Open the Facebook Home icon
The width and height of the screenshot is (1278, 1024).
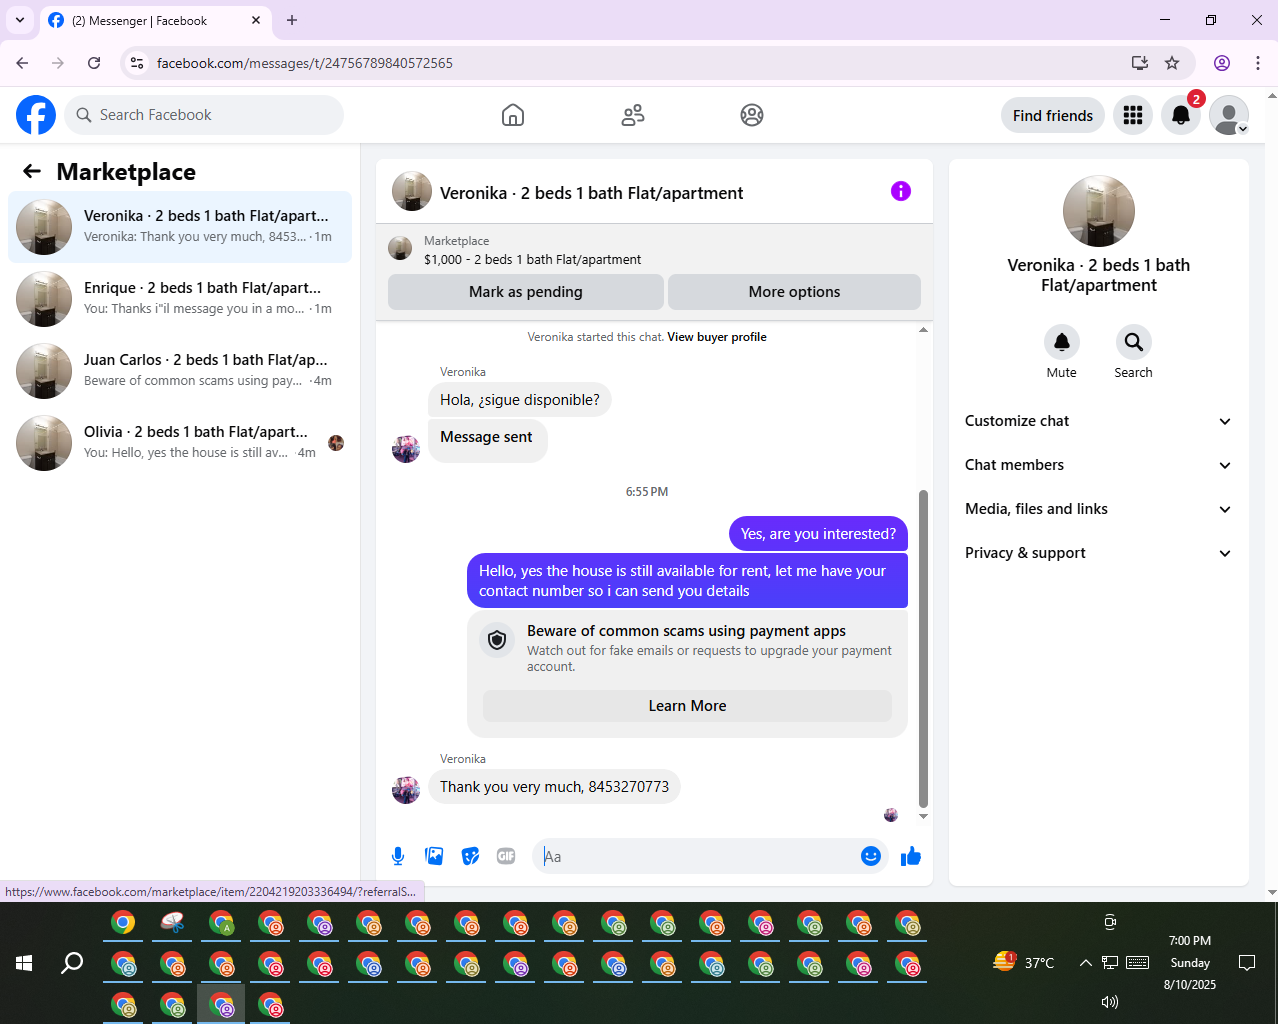coord(513,115)
